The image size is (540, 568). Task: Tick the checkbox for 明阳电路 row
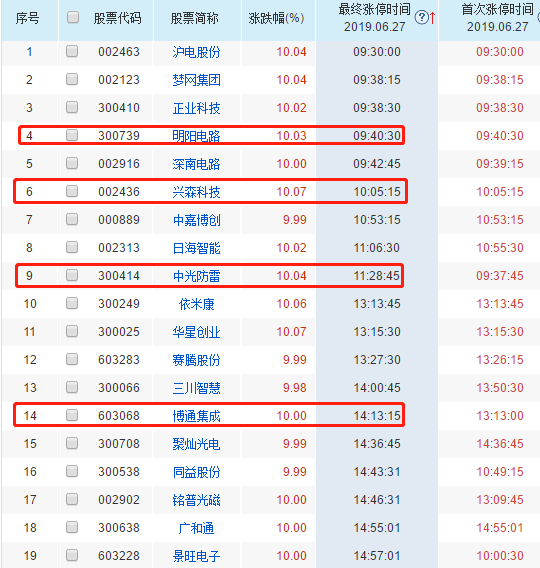pos(72,135)
